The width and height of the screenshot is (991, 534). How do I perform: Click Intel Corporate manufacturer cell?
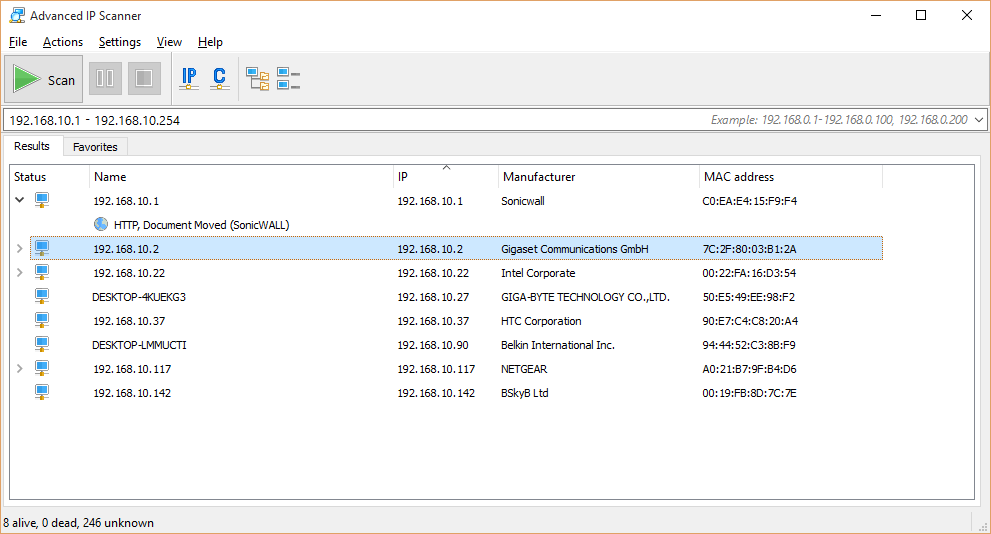(x=538, y=273)
